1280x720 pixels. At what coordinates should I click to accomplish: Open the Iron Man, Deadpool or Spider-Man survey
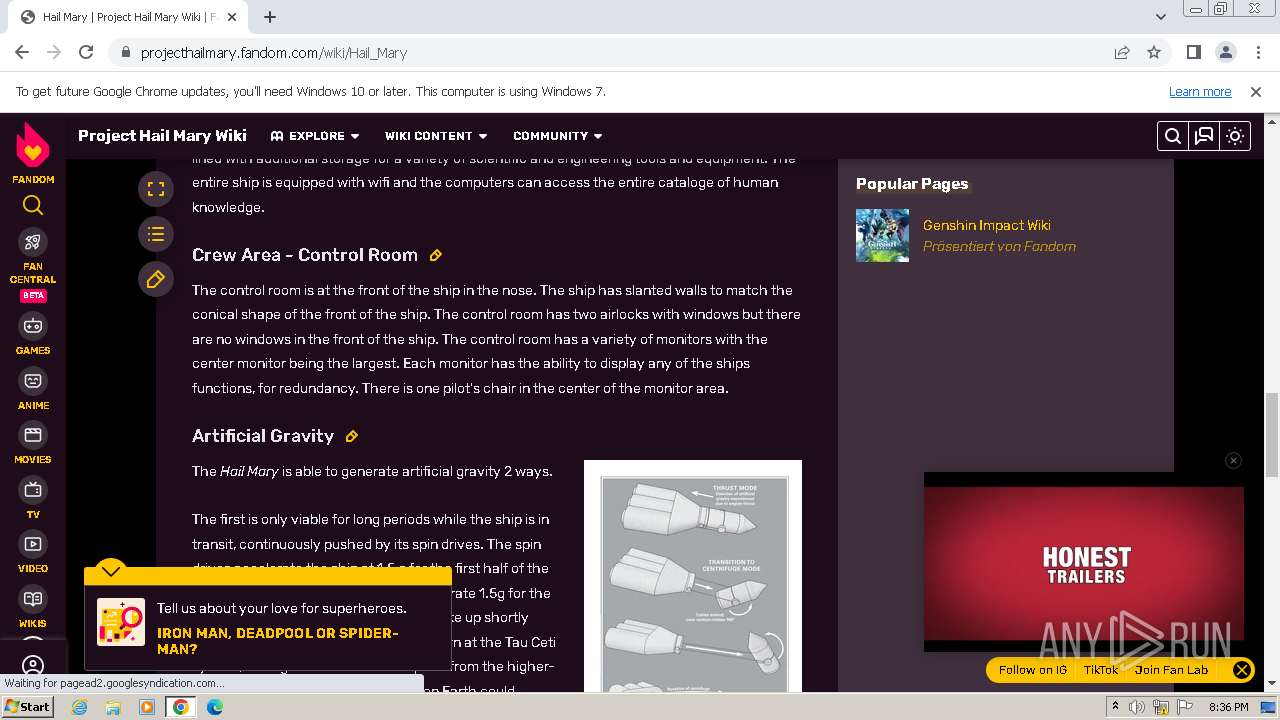coord(277,641)
